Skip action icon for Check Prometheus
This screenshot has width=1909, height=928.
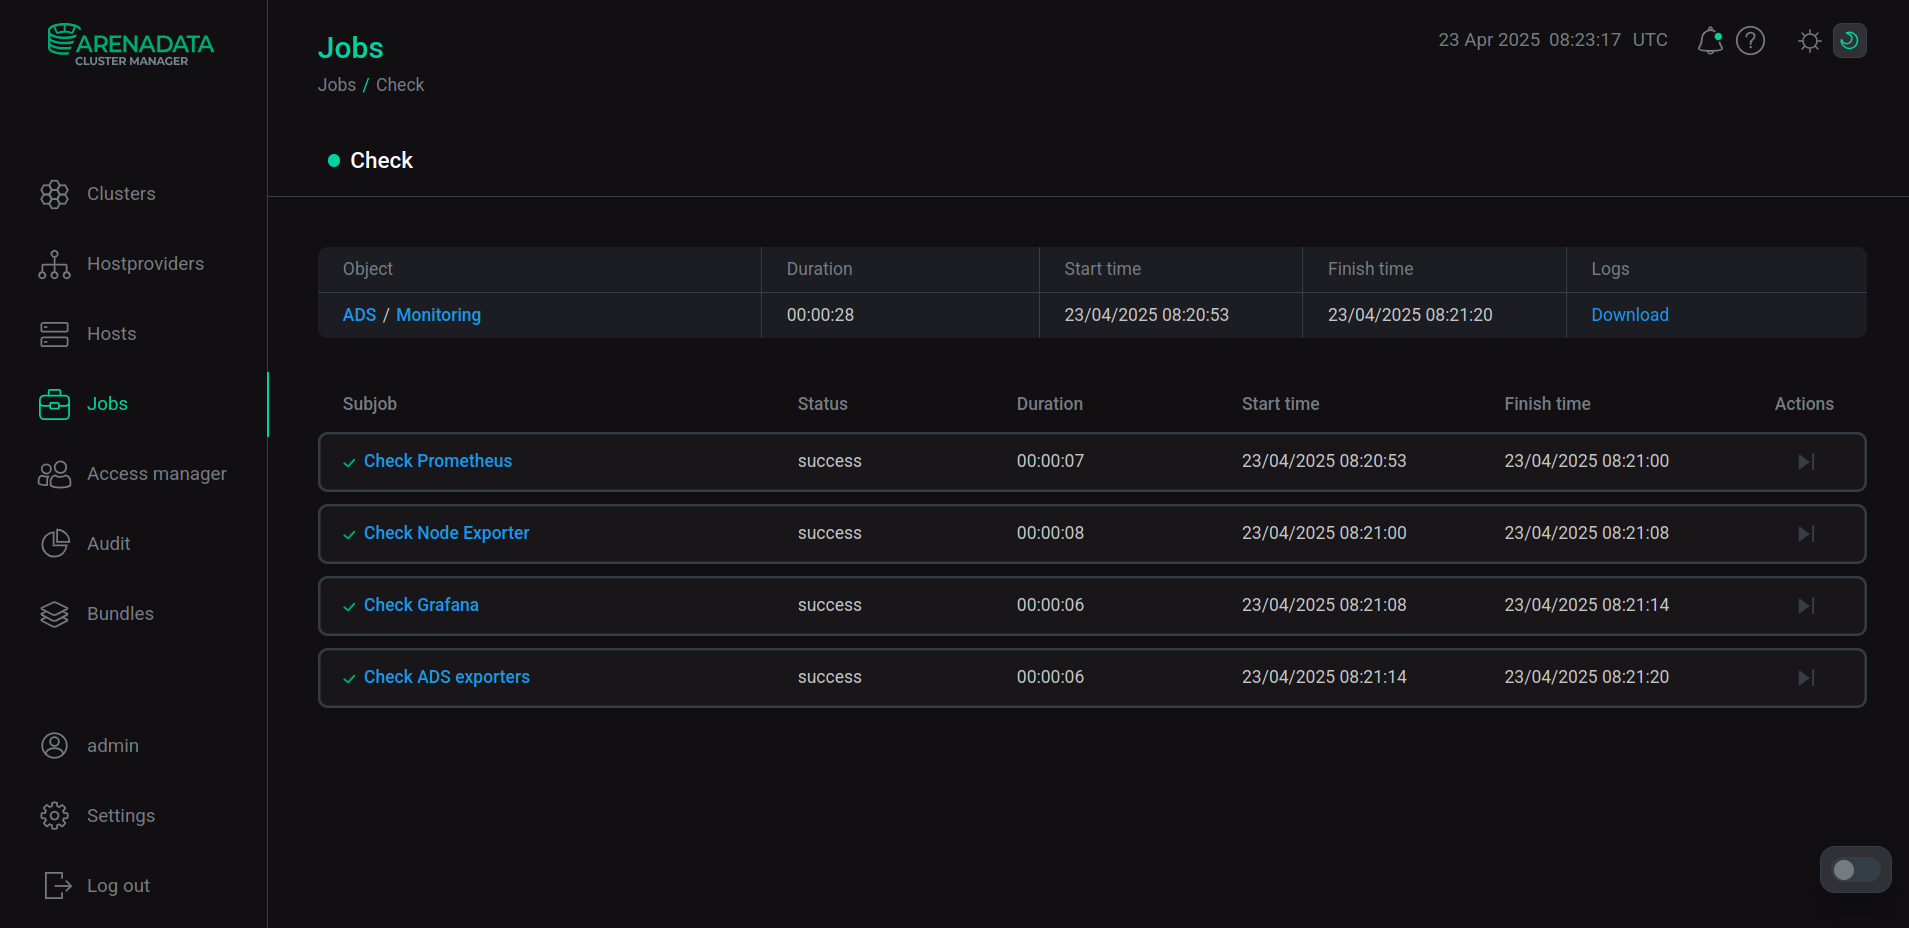tap(1806, 462)
